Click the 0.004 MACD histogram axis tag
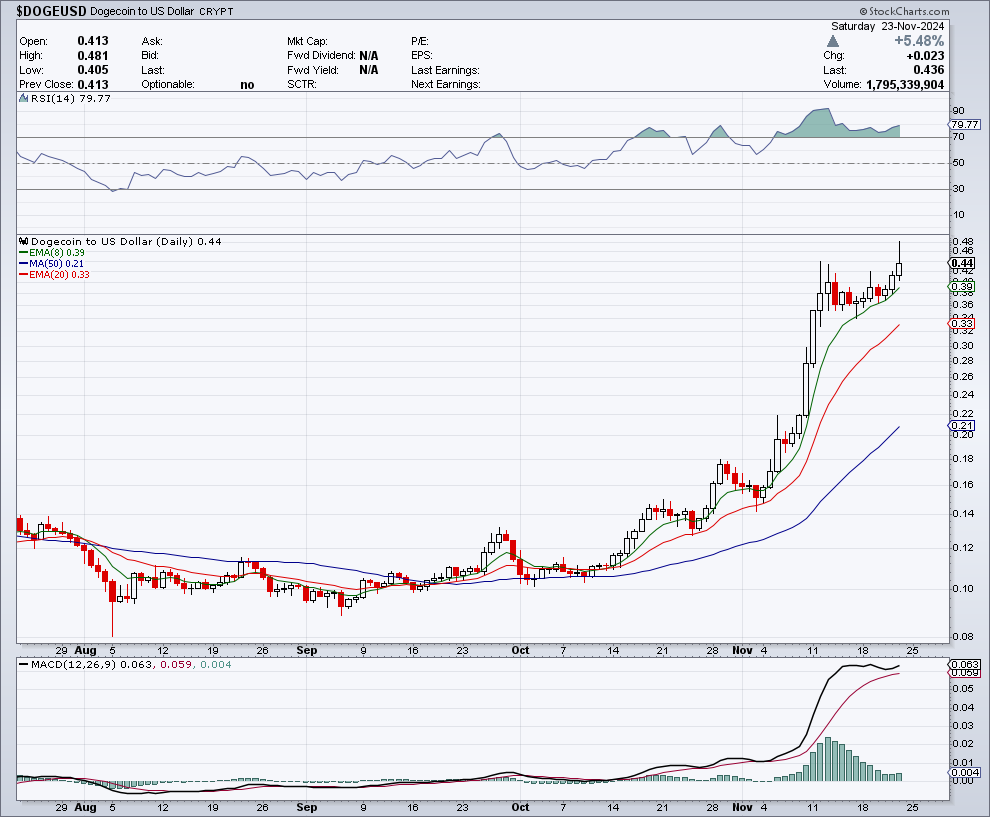 pyautogui.click(x=962, y=773)
